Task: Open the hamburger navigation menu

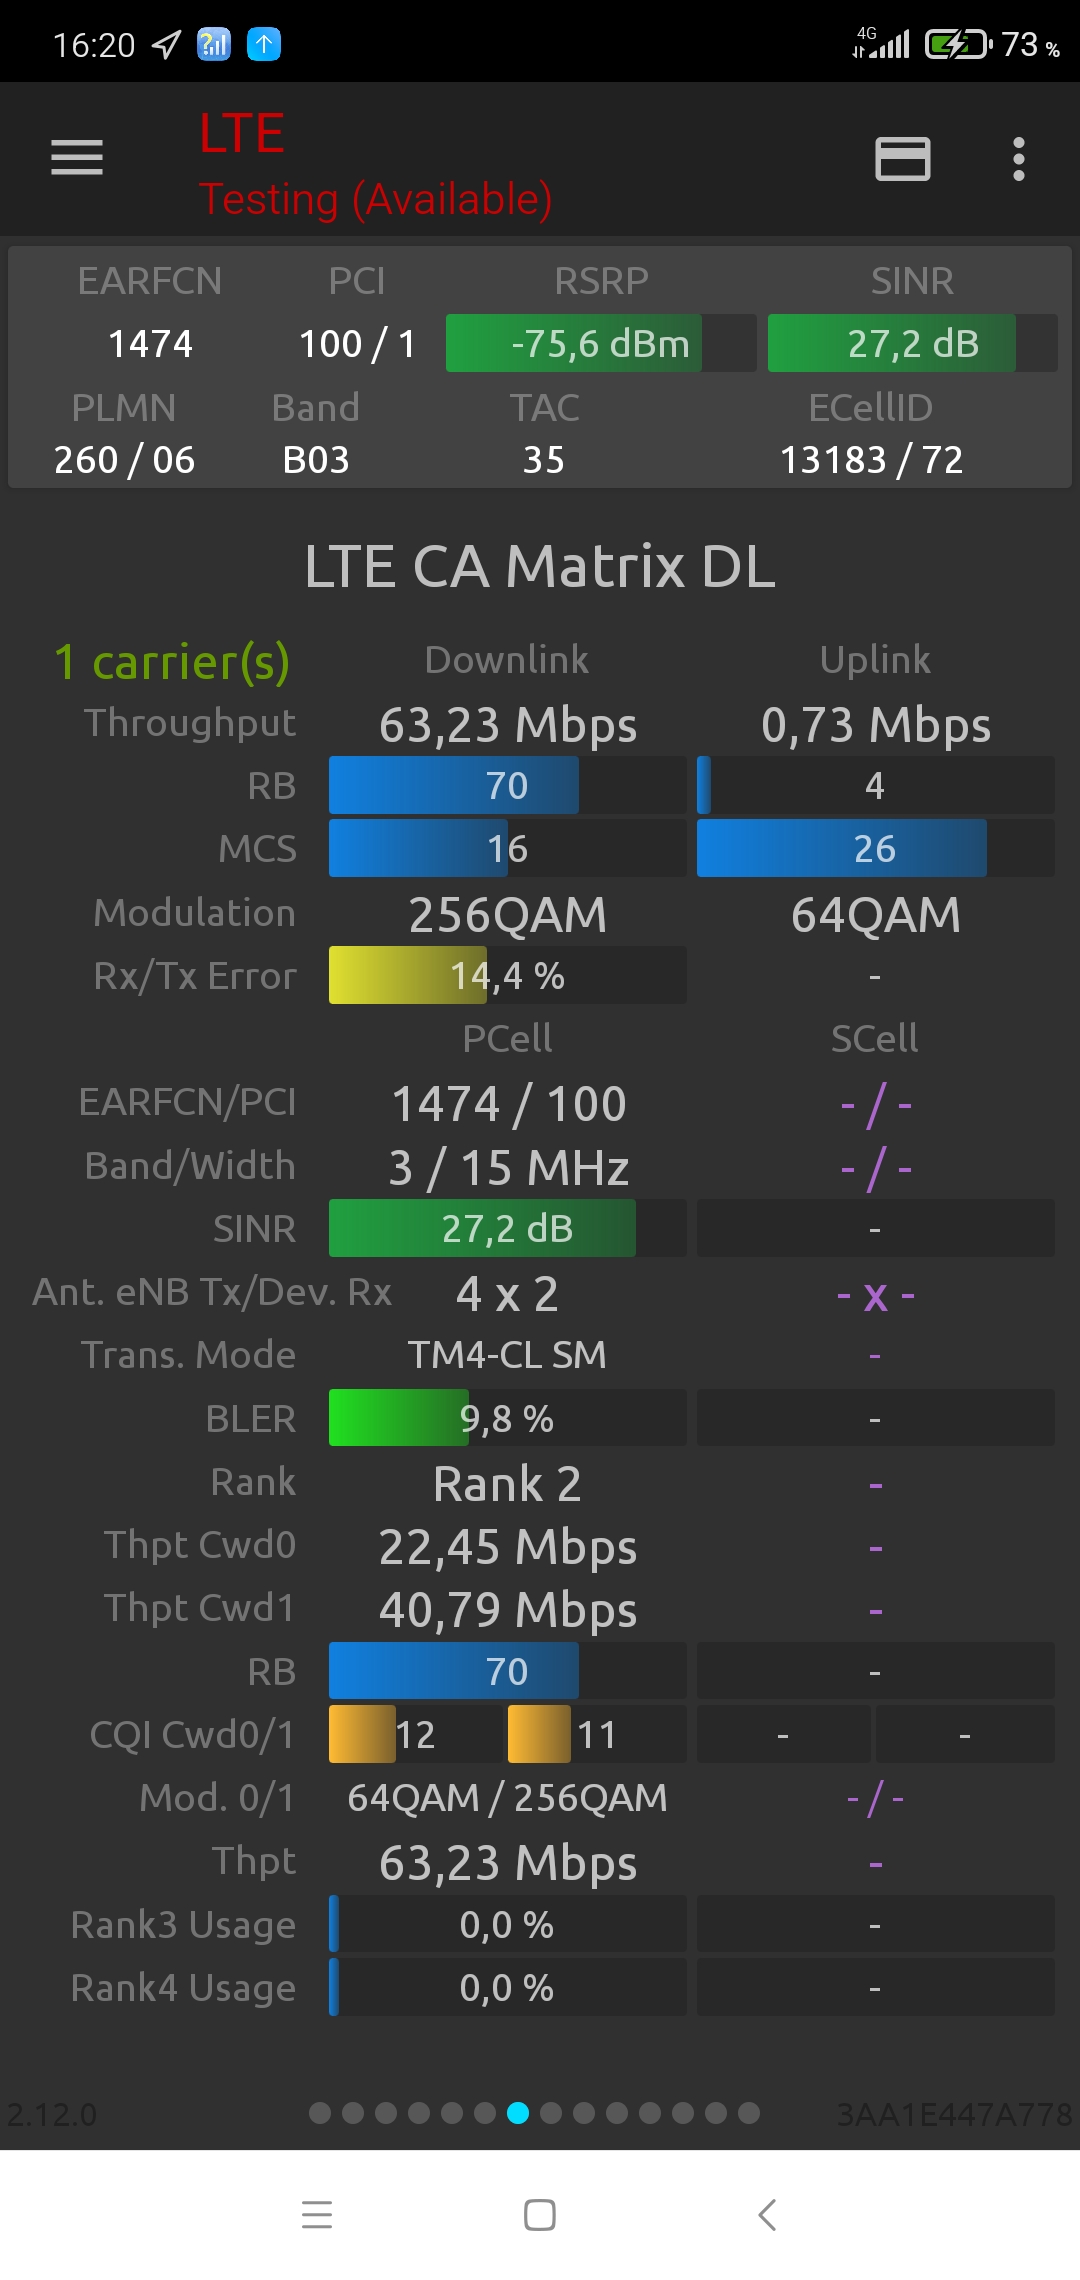Action: [77, 158]
